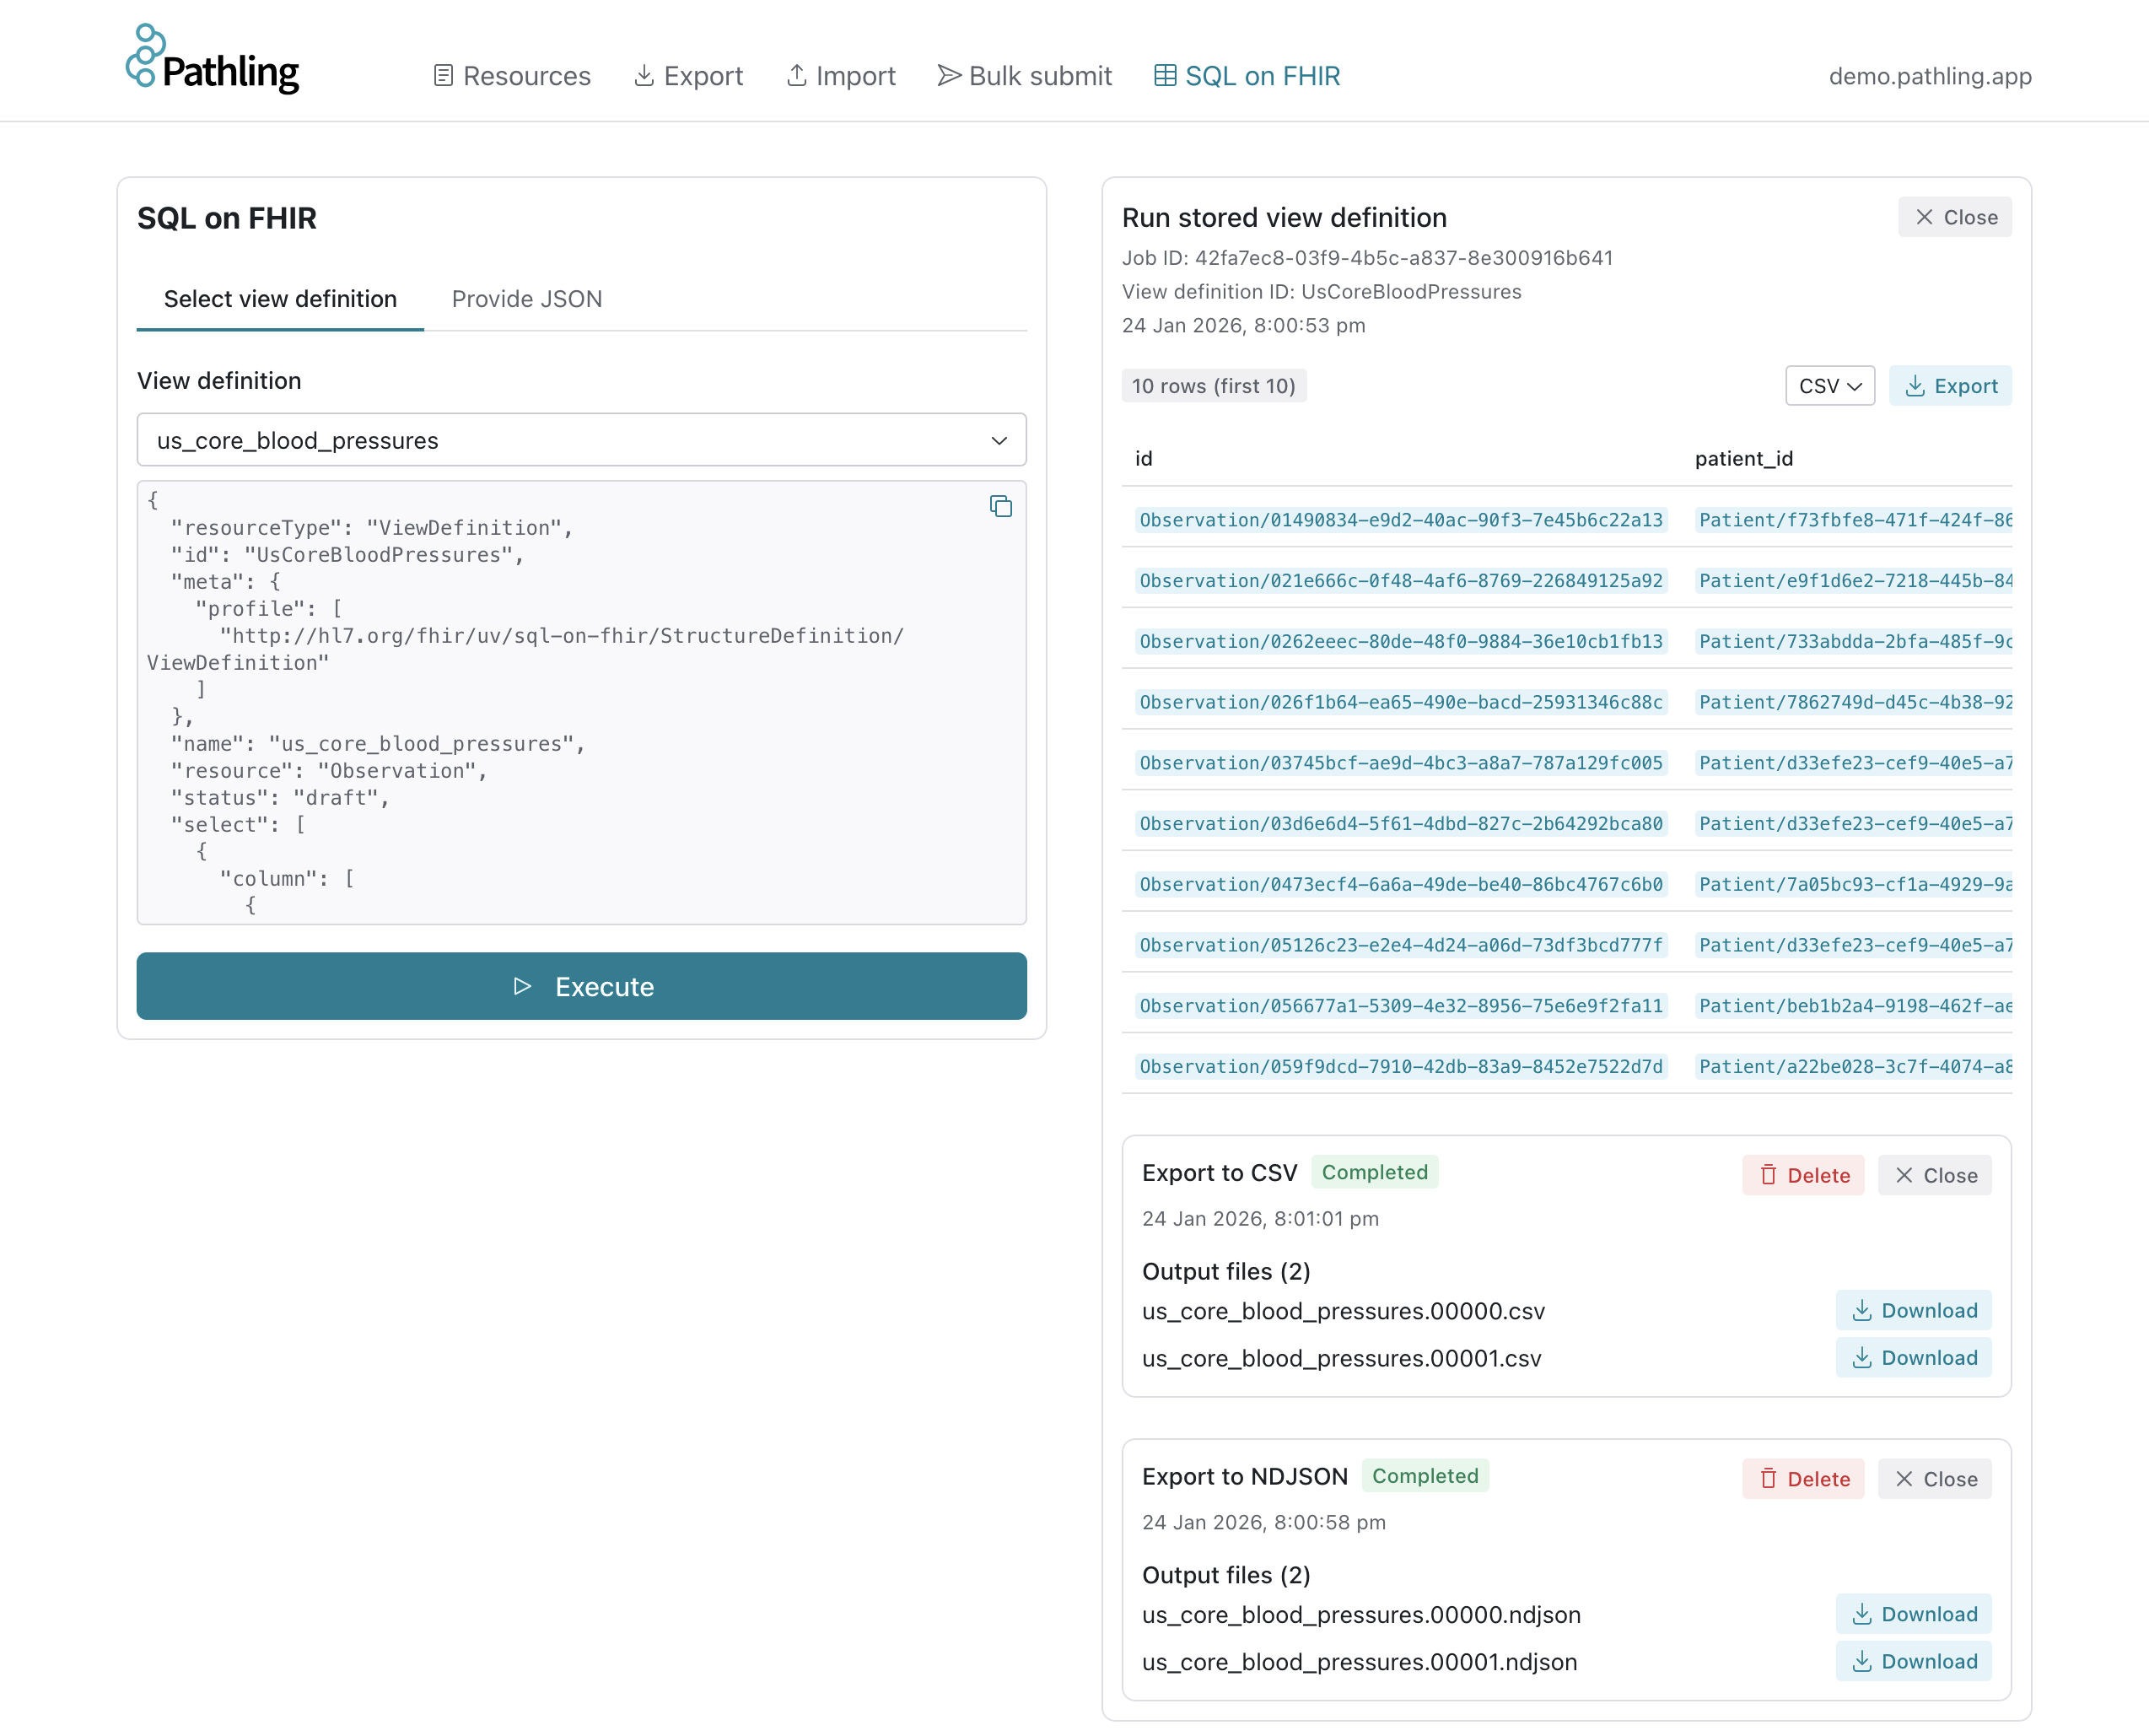Click the us_core_blood_pressures.00000.csv file name

point(1343,1311)
